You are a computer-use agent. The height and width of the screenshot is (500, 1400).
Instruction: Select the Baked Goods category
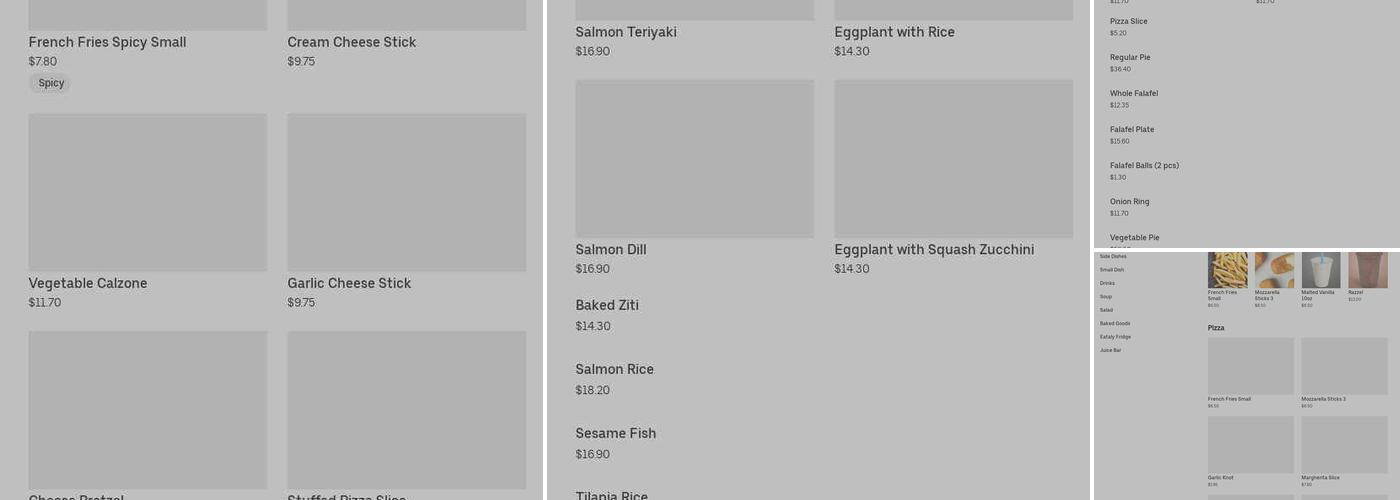pos(1115,323)
